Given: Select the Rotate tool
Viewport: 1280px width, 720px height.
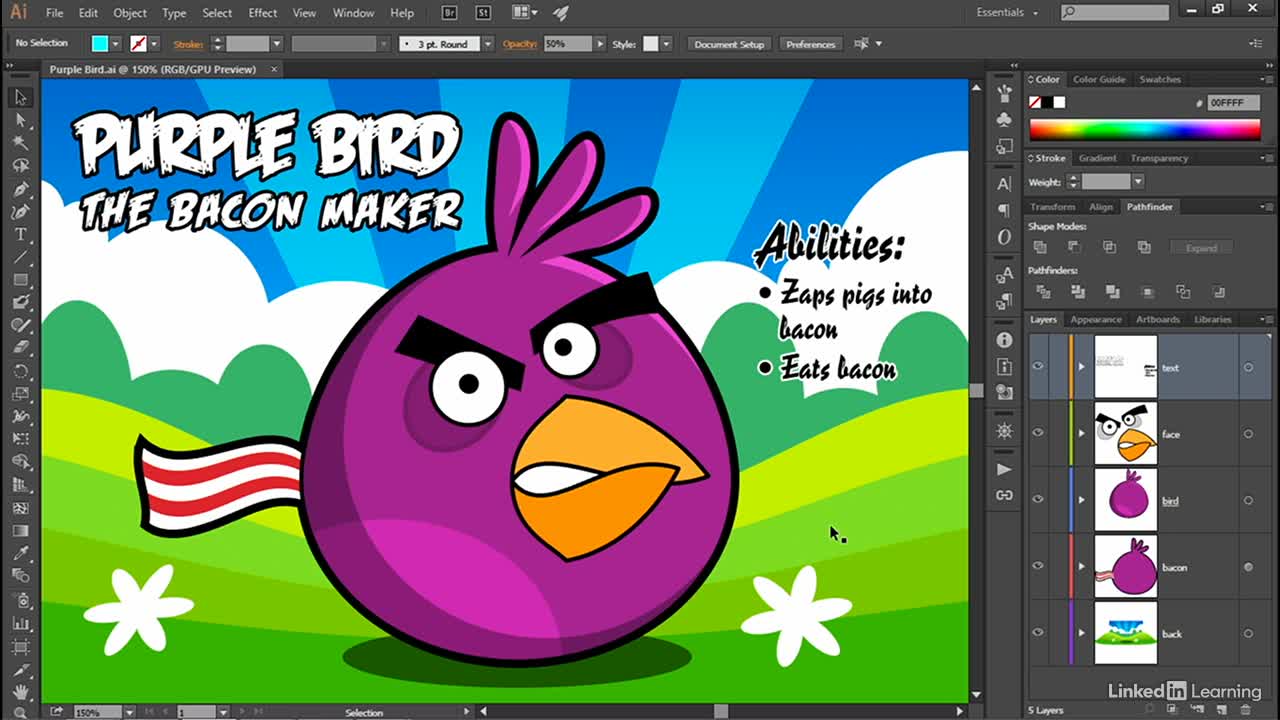Looking at the screenshot, I should [20, 371].
